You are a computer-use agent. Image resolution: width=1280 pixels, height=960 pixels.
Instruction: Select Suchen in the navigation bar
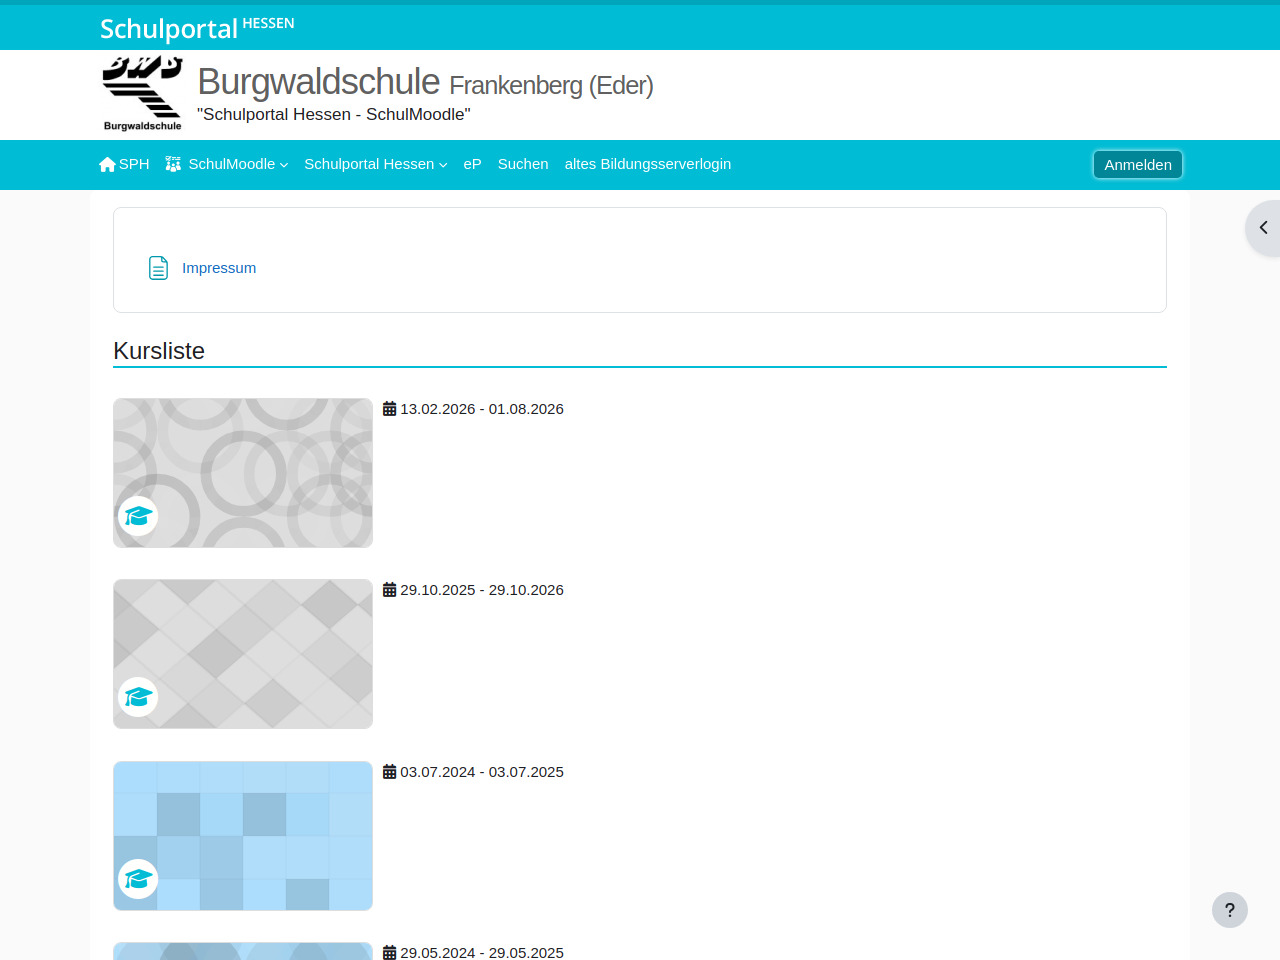point(523,164)
